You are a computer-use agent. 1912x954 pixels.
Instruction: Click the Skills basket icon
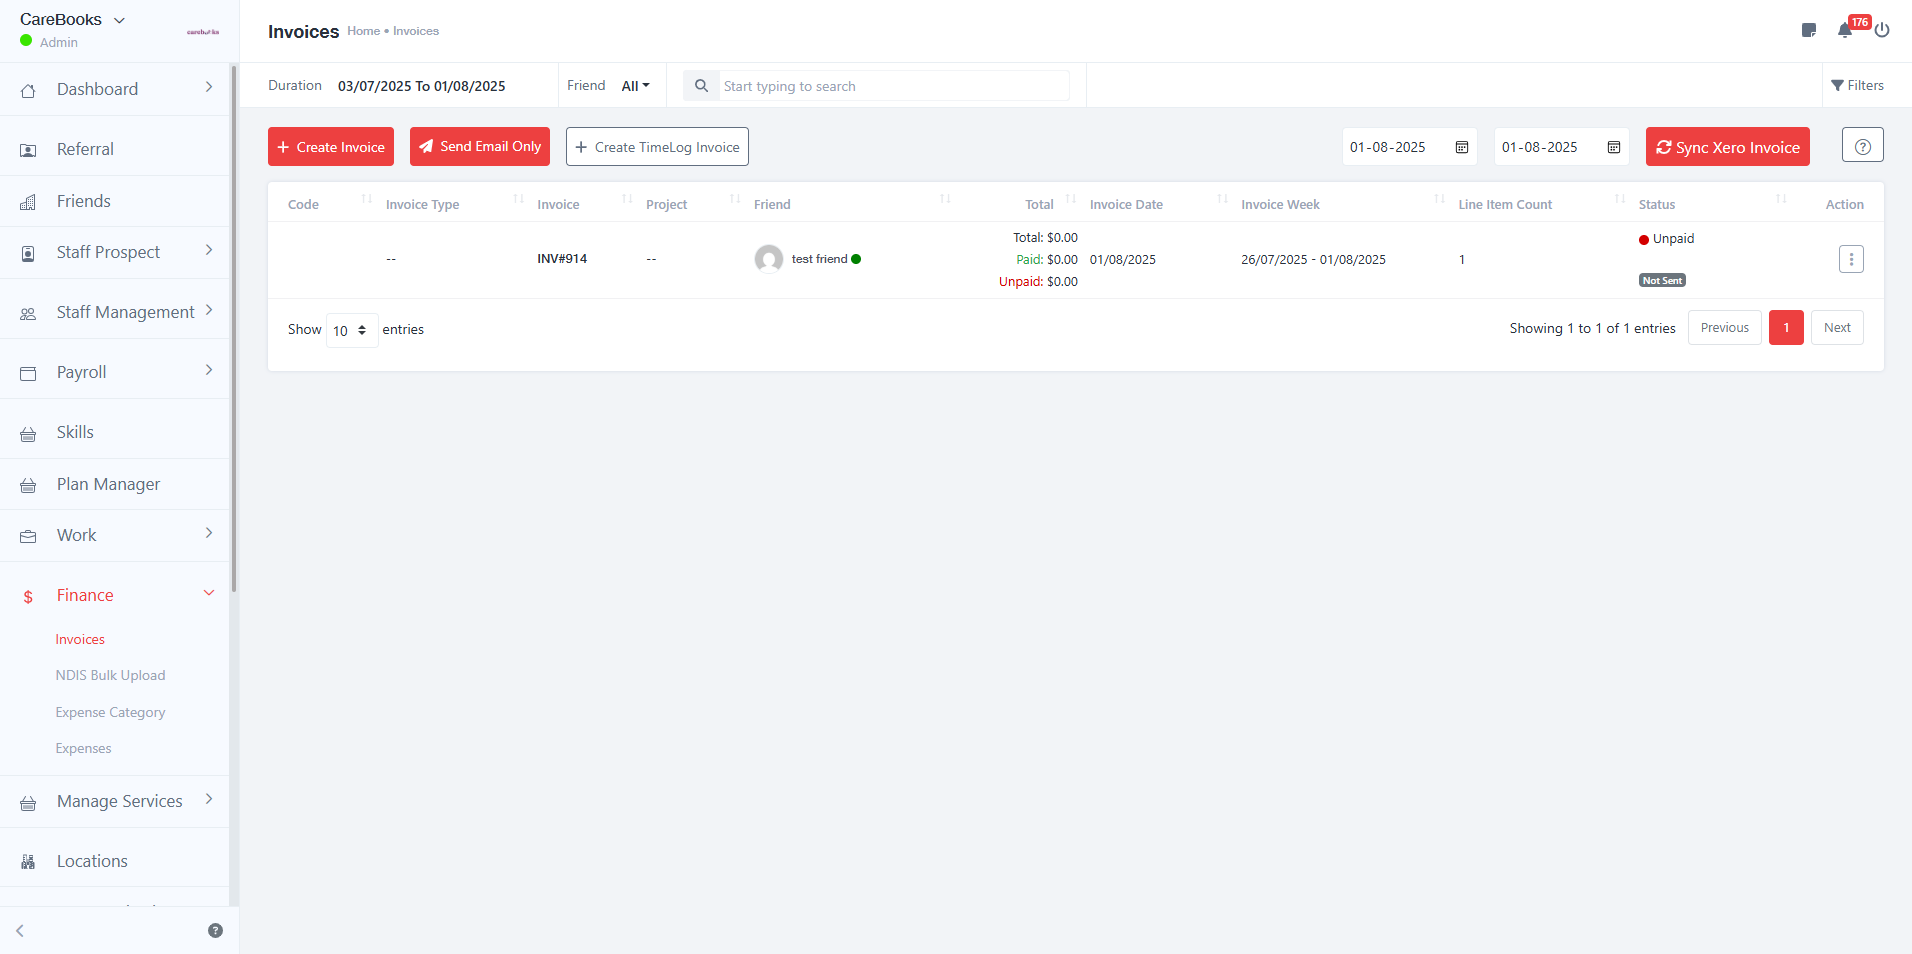pyautogui.click(x=28, y=433)
